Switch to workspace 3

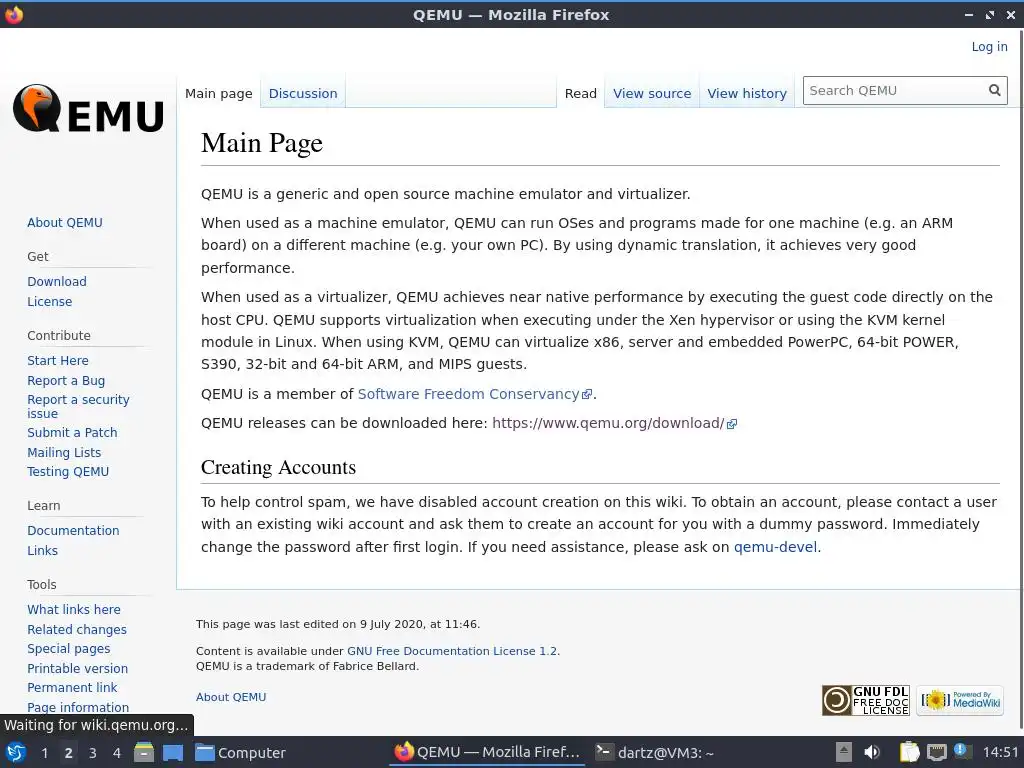pos(93,753)
